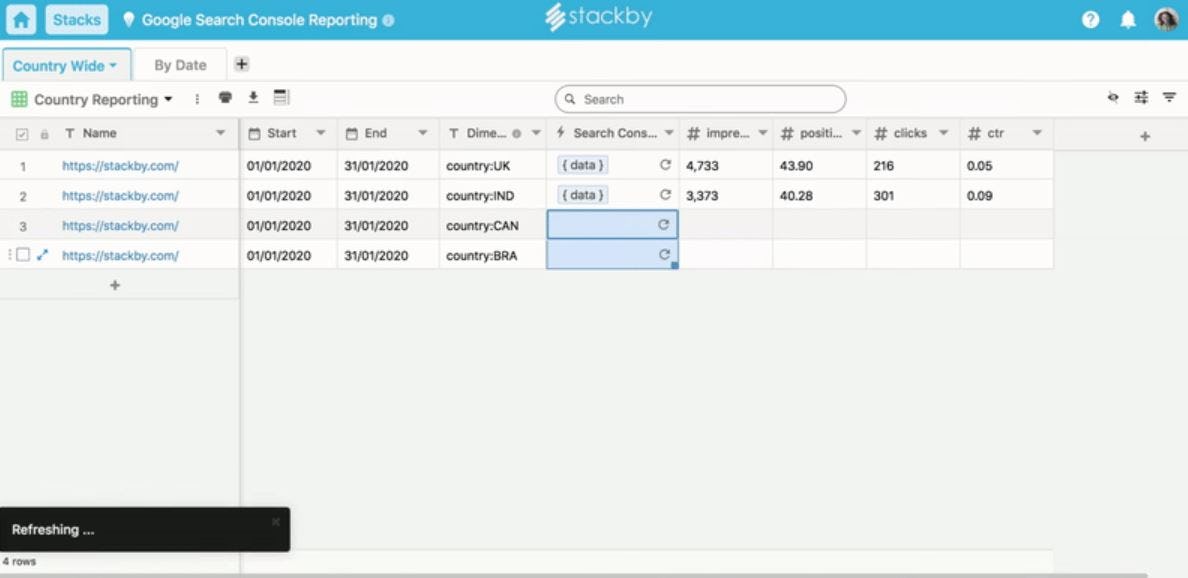Viewport: 1188px width, 578px height.
Task: Open the stackby.com link in row 1
Action: [117, 164]
